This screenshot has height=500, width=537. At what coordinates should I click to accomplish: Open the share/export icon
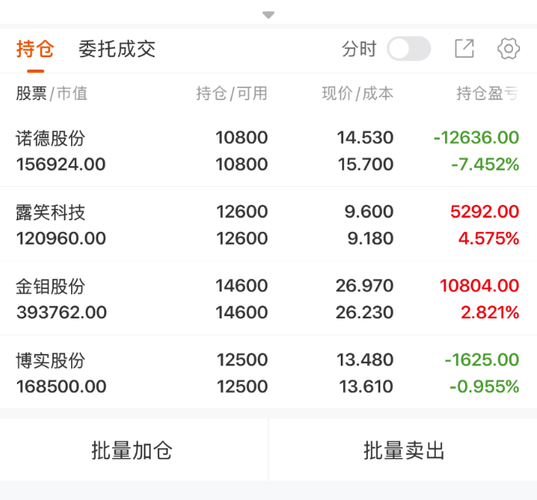[x=464, y=49]
